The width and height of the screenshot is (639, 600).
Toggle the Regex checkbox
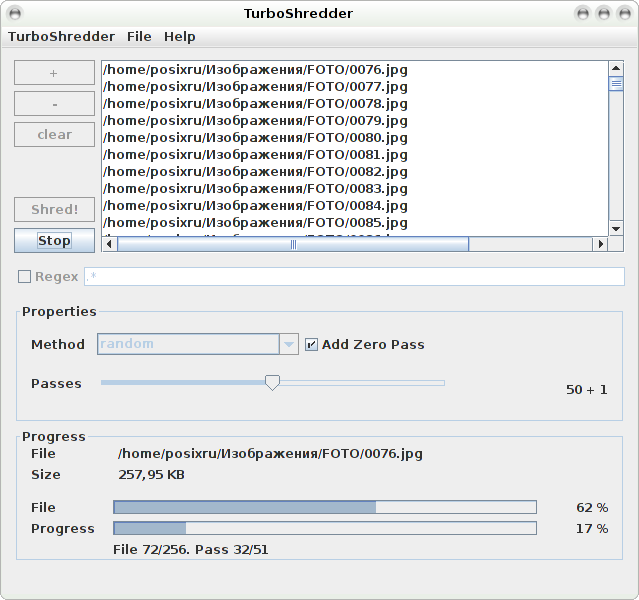(x=24, y=276)
